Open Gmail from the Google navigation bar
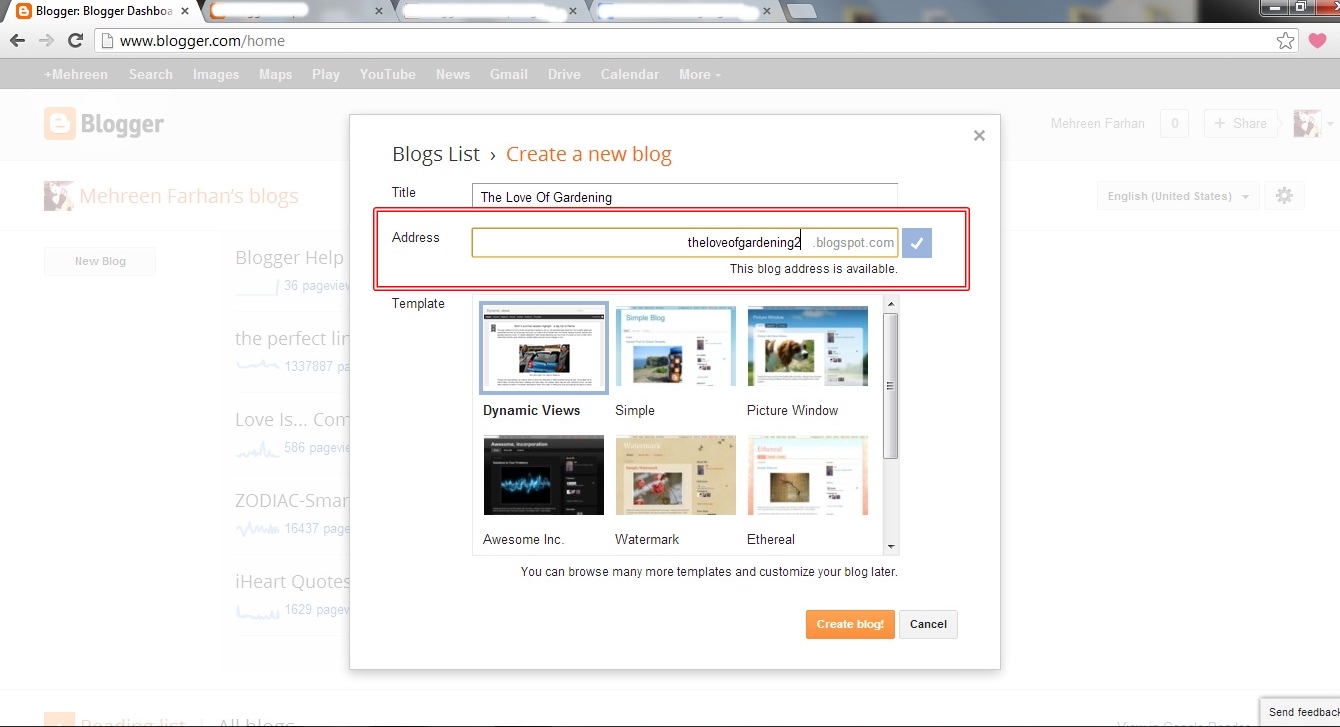This screenshot has height=727, width=1340. click(508, 74)
